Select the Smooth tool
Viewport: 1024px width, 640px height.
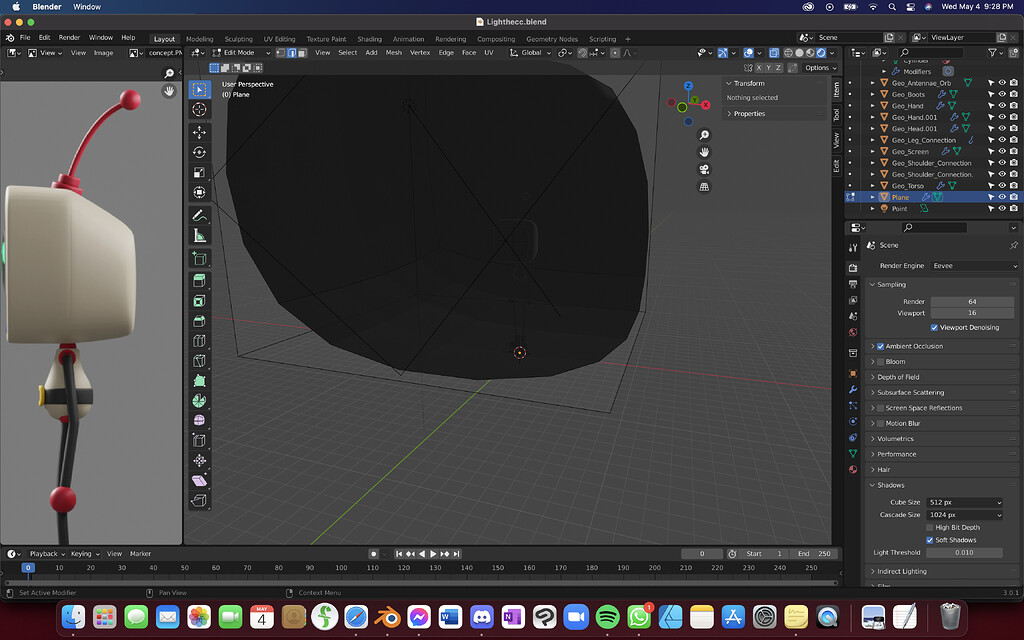pyautogui.click(x=199, y=421)
